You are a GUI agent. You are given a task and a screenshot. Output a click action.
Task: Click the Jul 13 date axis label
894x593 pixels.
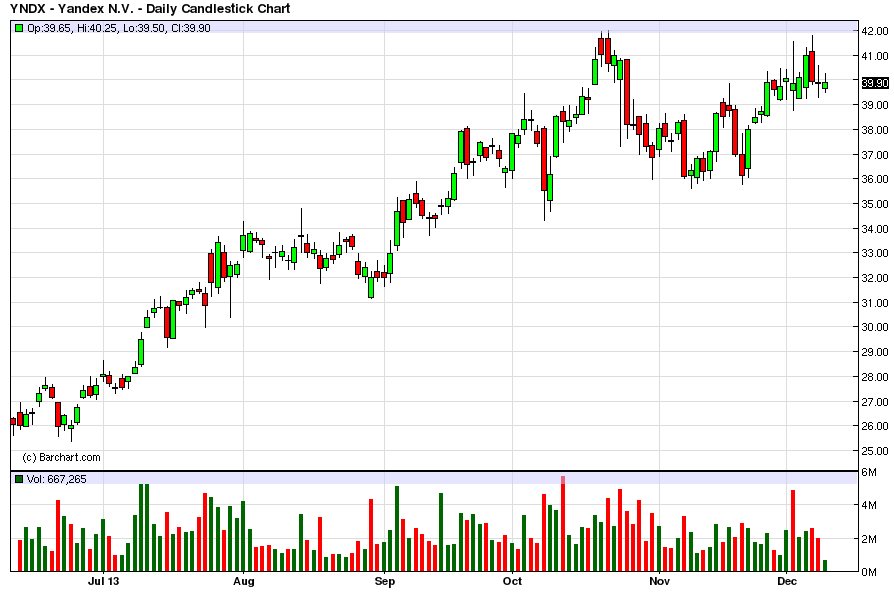point(103,581)
